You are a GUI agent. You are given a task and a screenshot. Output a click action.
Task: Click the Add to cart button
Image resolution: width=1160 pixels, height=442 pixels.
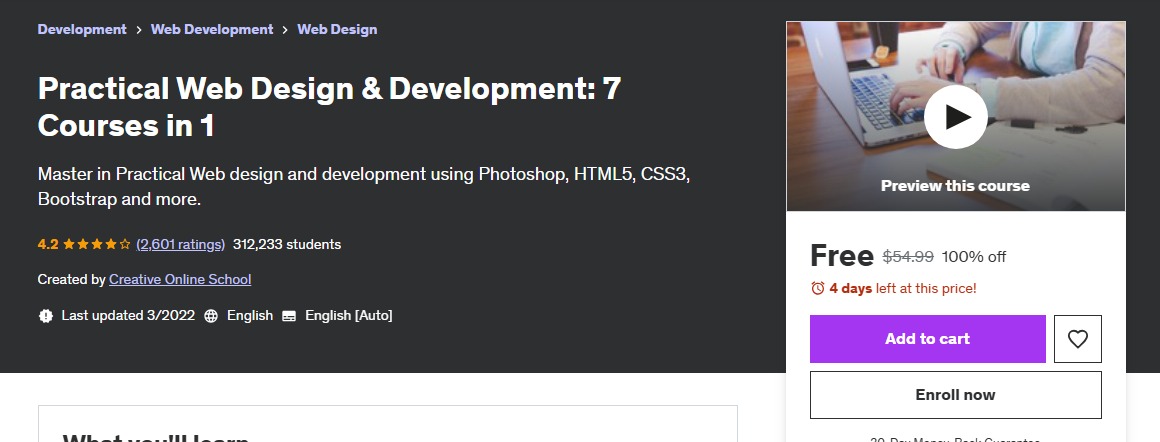point(927,339)
